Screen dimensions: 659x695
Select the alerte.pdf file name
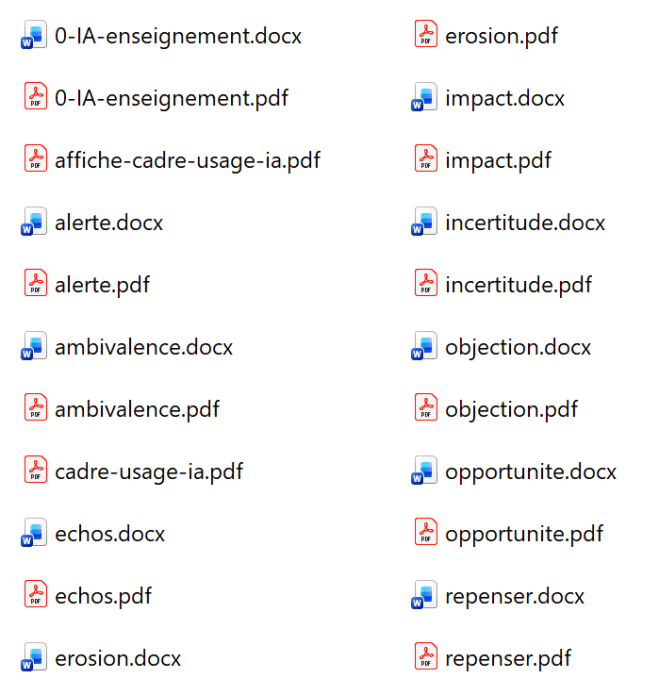click(102, 285)
